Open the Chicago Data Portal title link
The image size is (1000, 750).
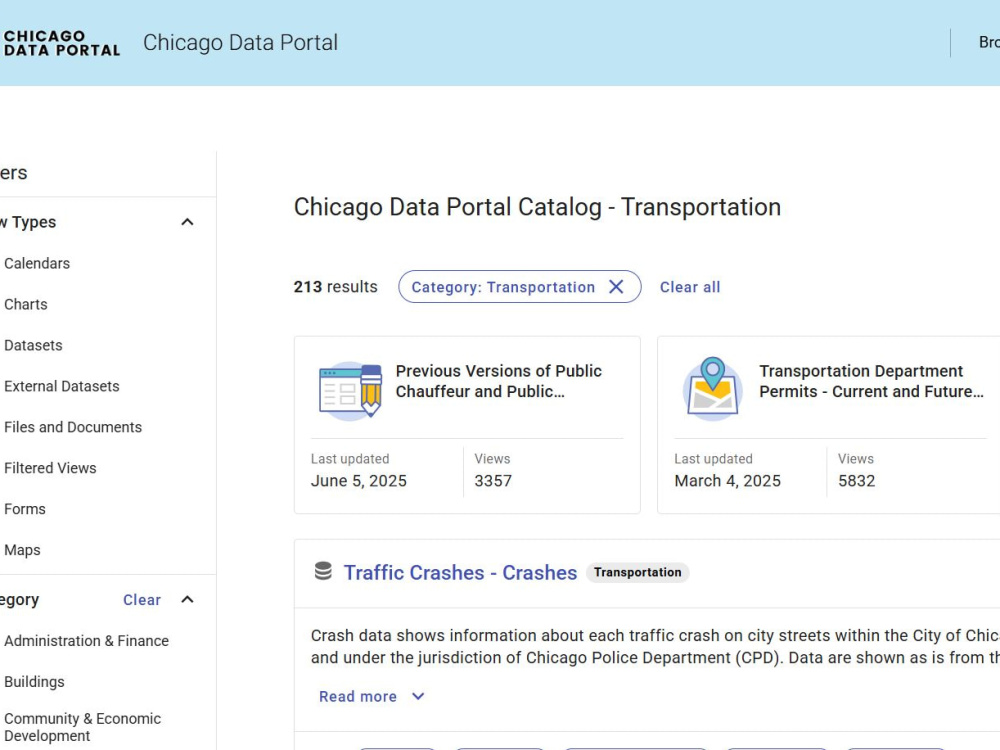[240, 43]
